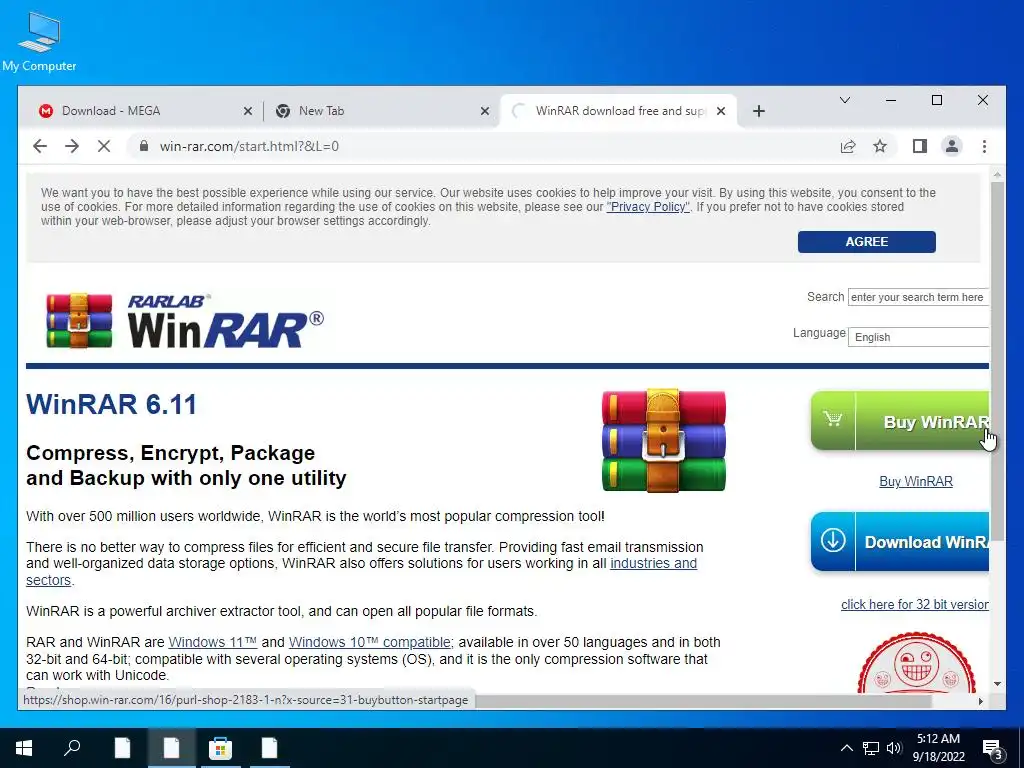Select WinRAR download free tab

click(x=618, y=110)
